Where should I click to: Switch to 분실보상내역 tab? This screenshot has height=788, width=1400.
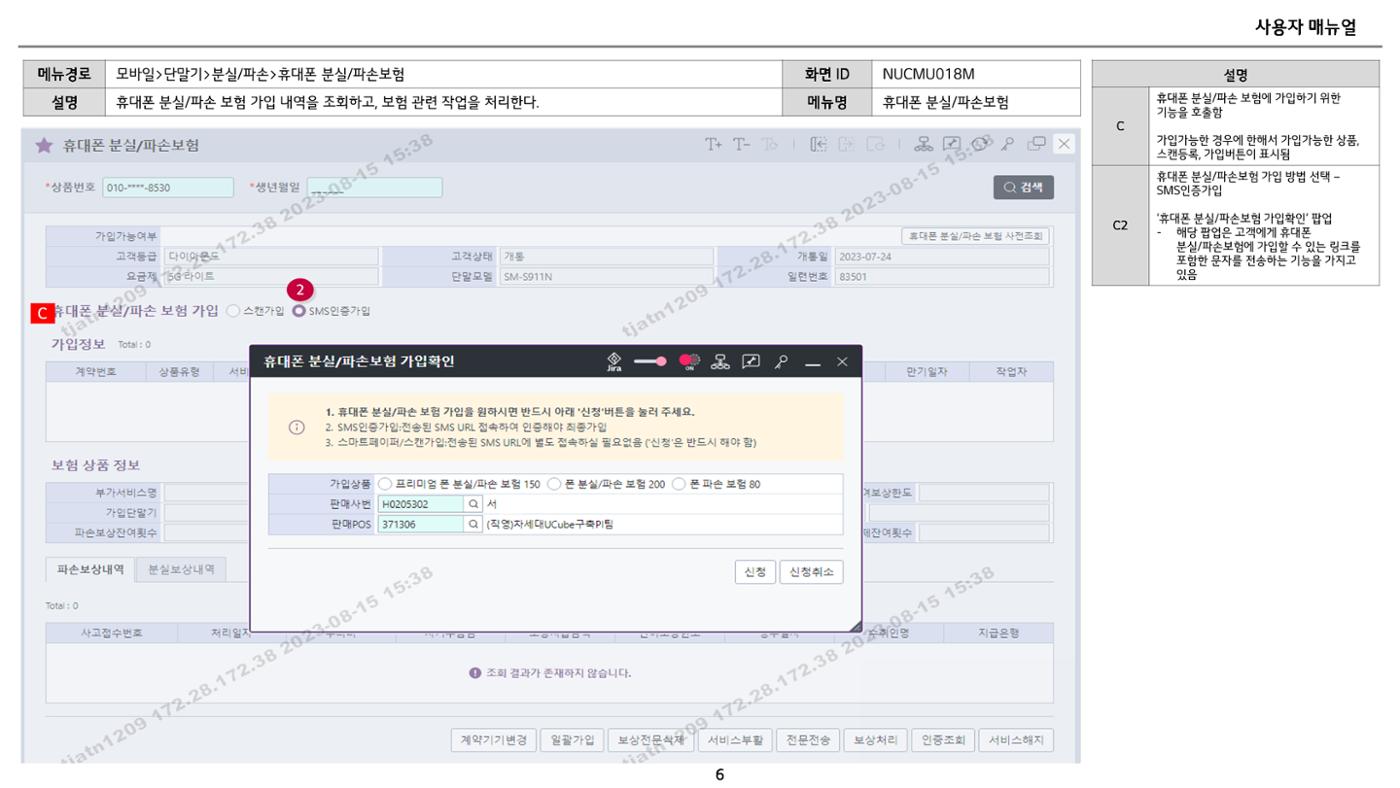pos(181,569)
